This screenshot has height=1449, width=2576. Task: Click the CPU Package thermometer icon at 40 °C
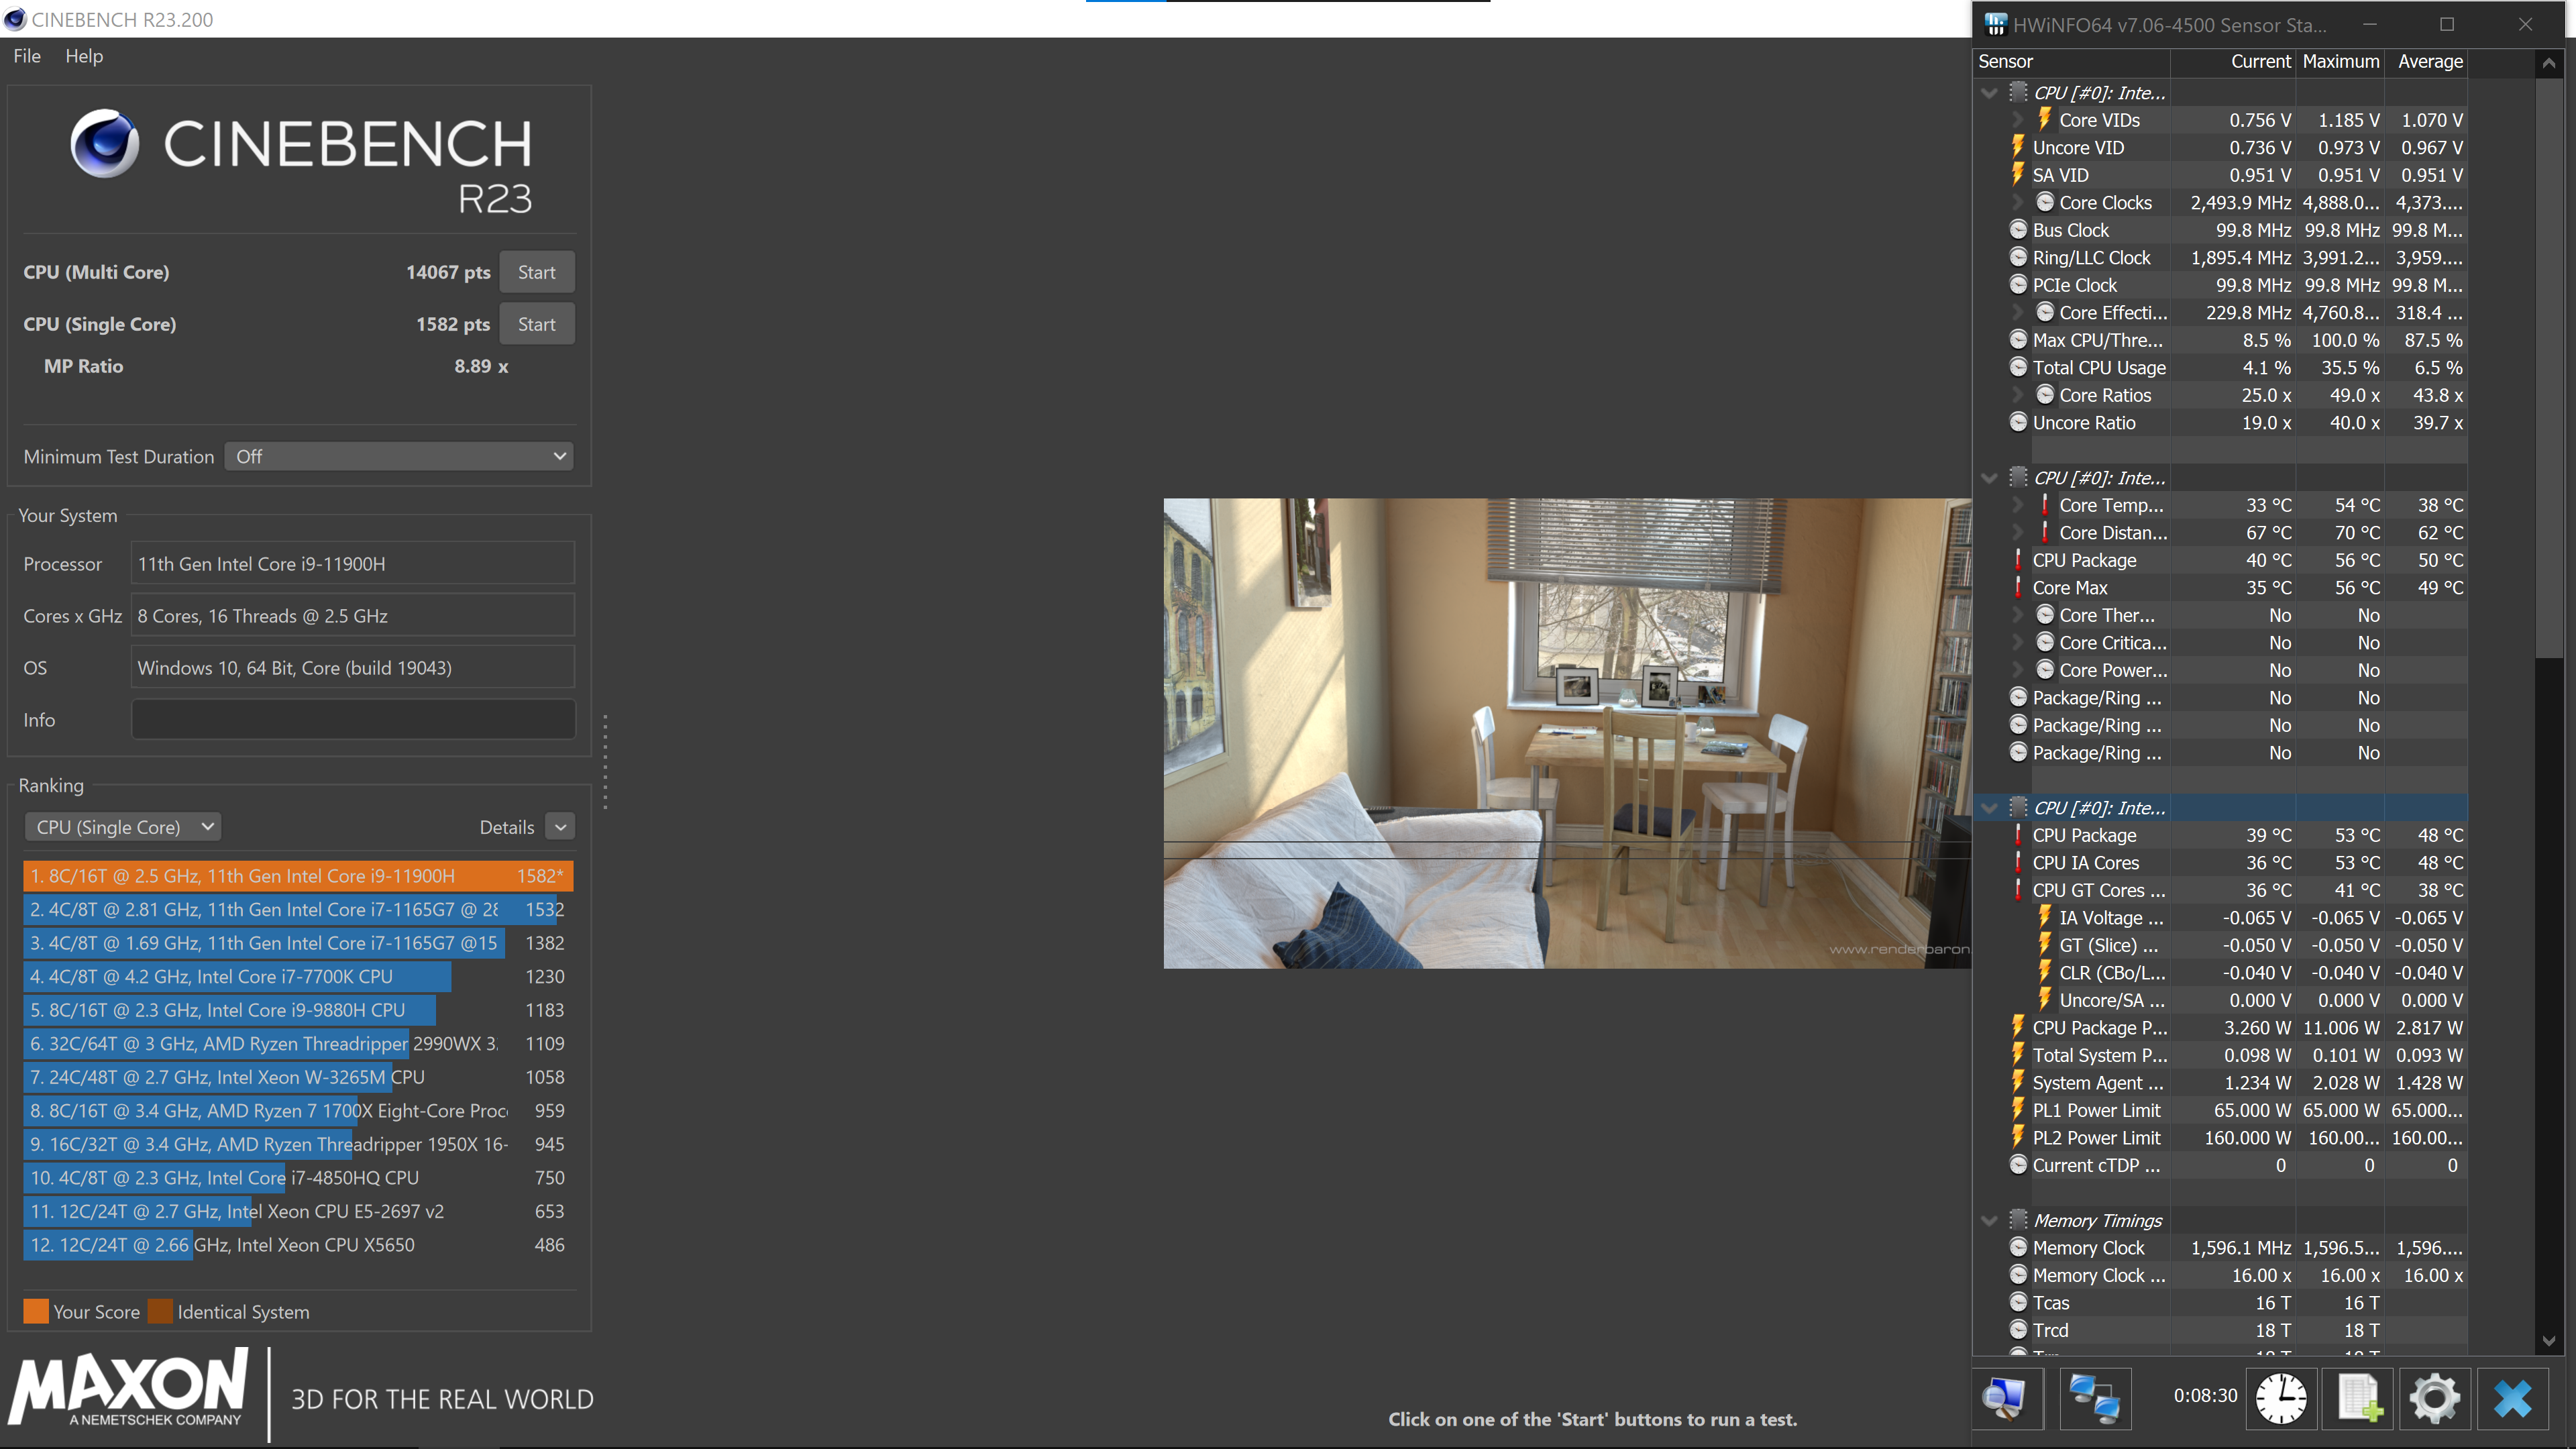point(2018,560)
